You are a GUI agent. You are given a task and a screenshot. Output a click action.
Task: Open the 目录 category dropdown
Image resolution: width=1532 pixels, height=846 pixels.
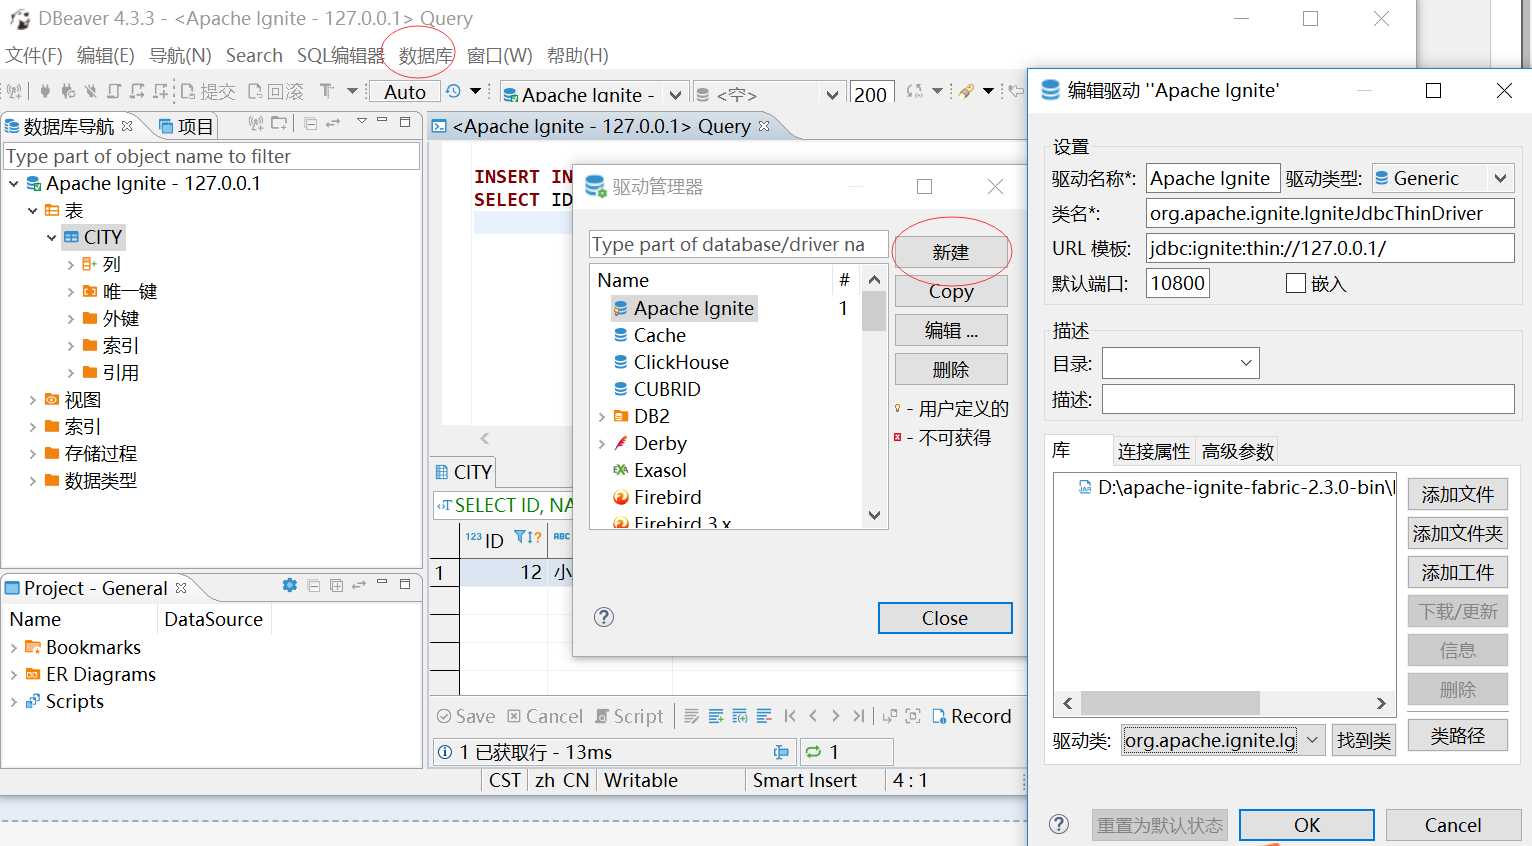pyautogui.click(x=1246, y=363)
